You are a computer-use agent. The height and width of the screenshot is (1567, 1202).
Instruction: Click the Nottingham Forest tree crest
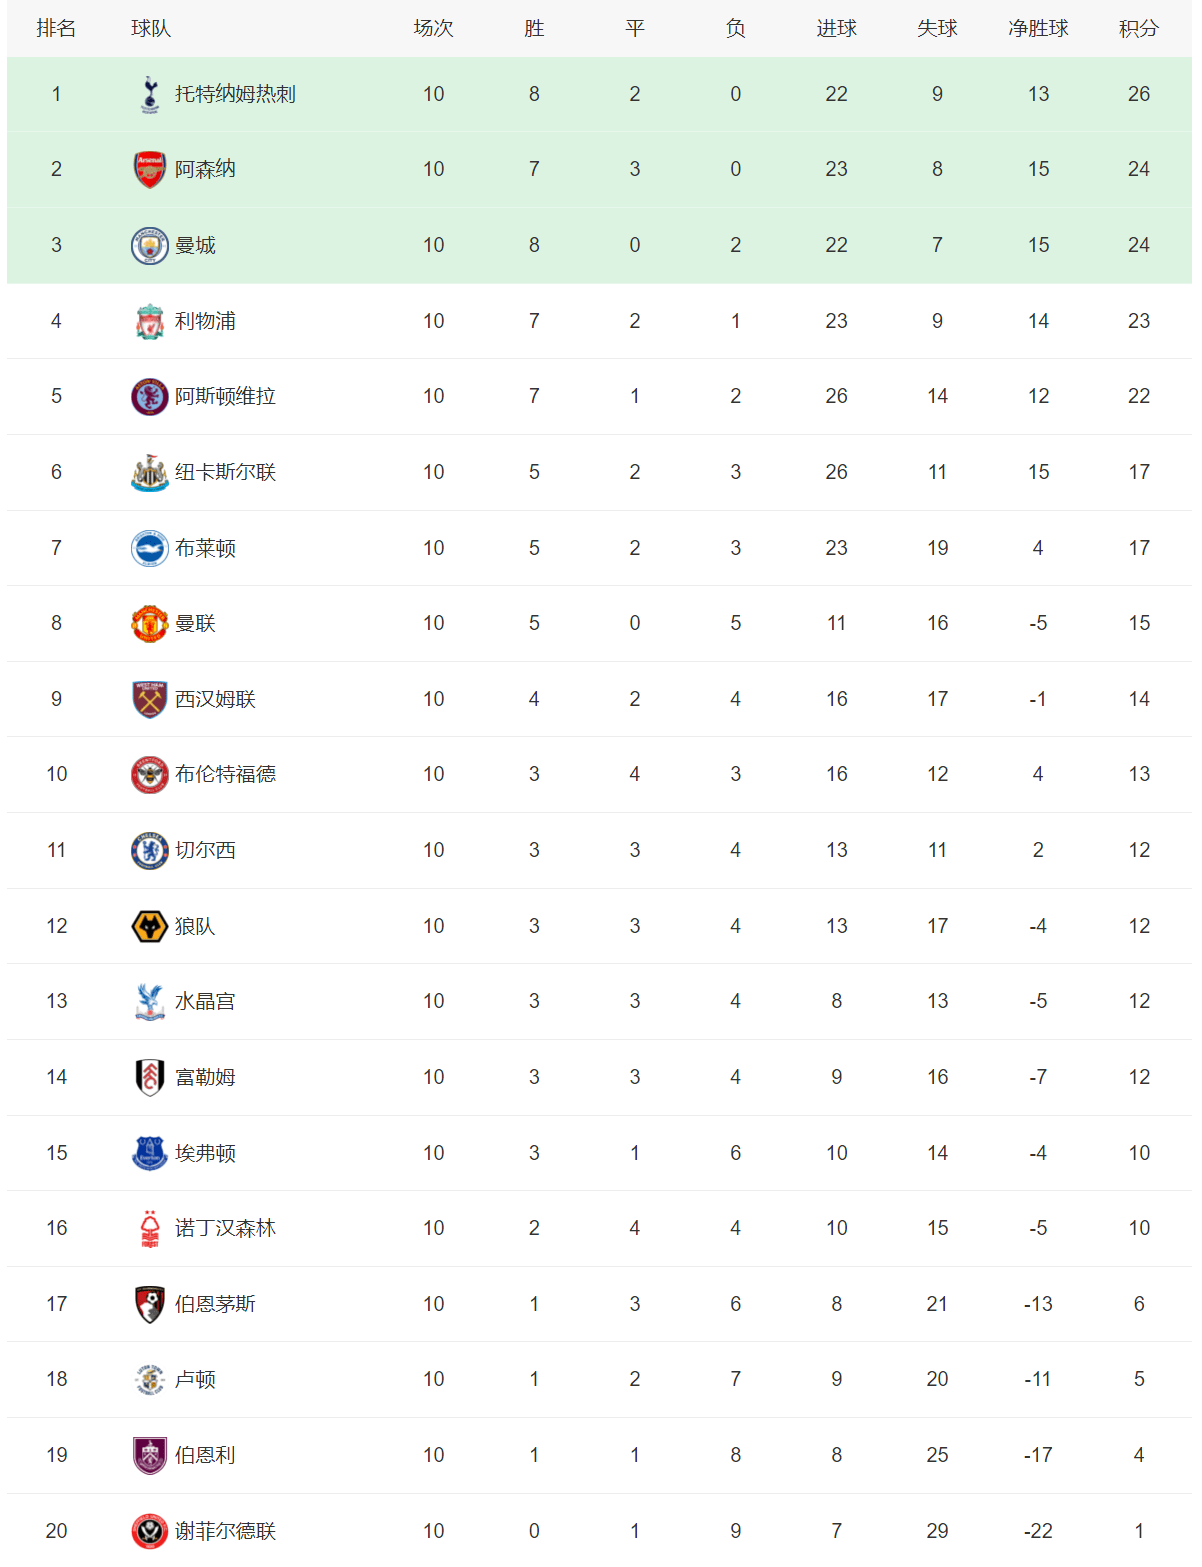(150, 1229)
